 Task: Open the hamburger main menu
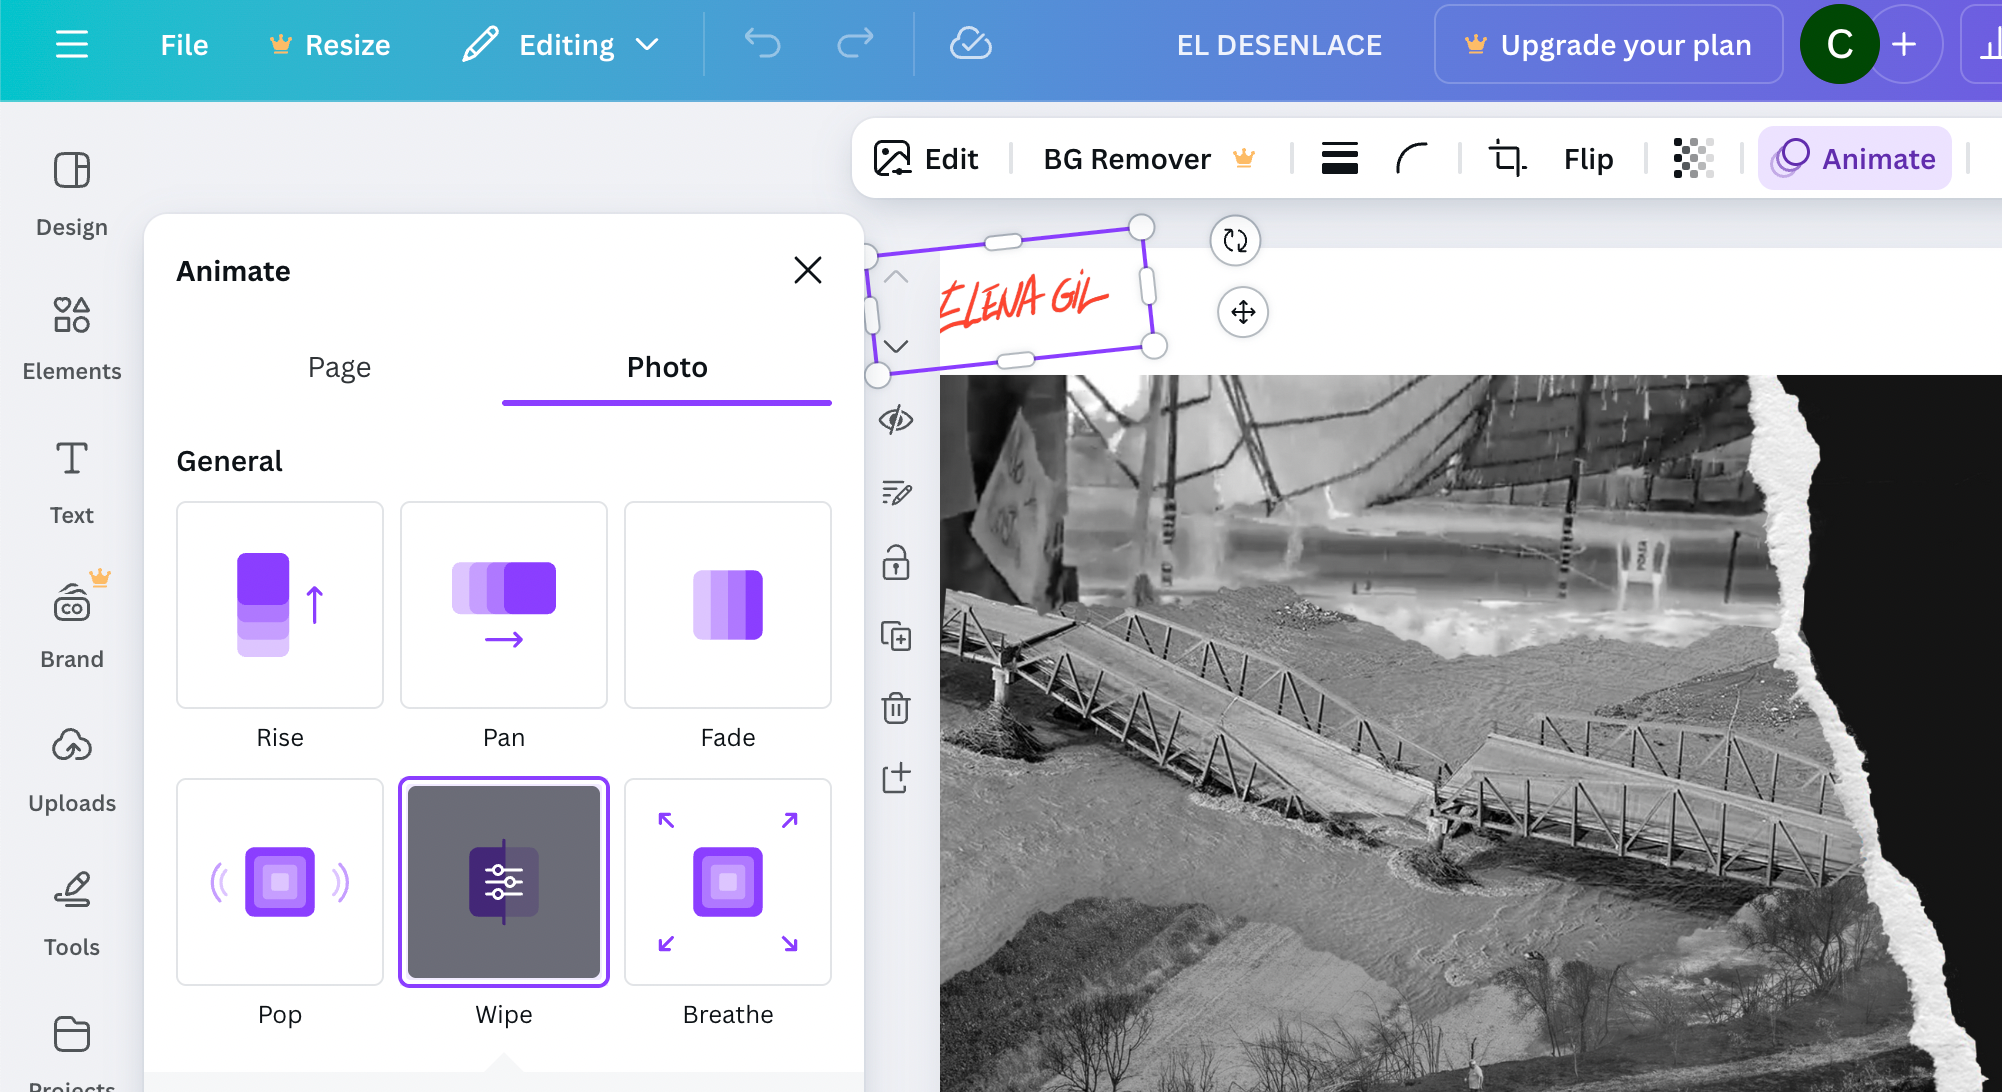(x=72, y=45)
